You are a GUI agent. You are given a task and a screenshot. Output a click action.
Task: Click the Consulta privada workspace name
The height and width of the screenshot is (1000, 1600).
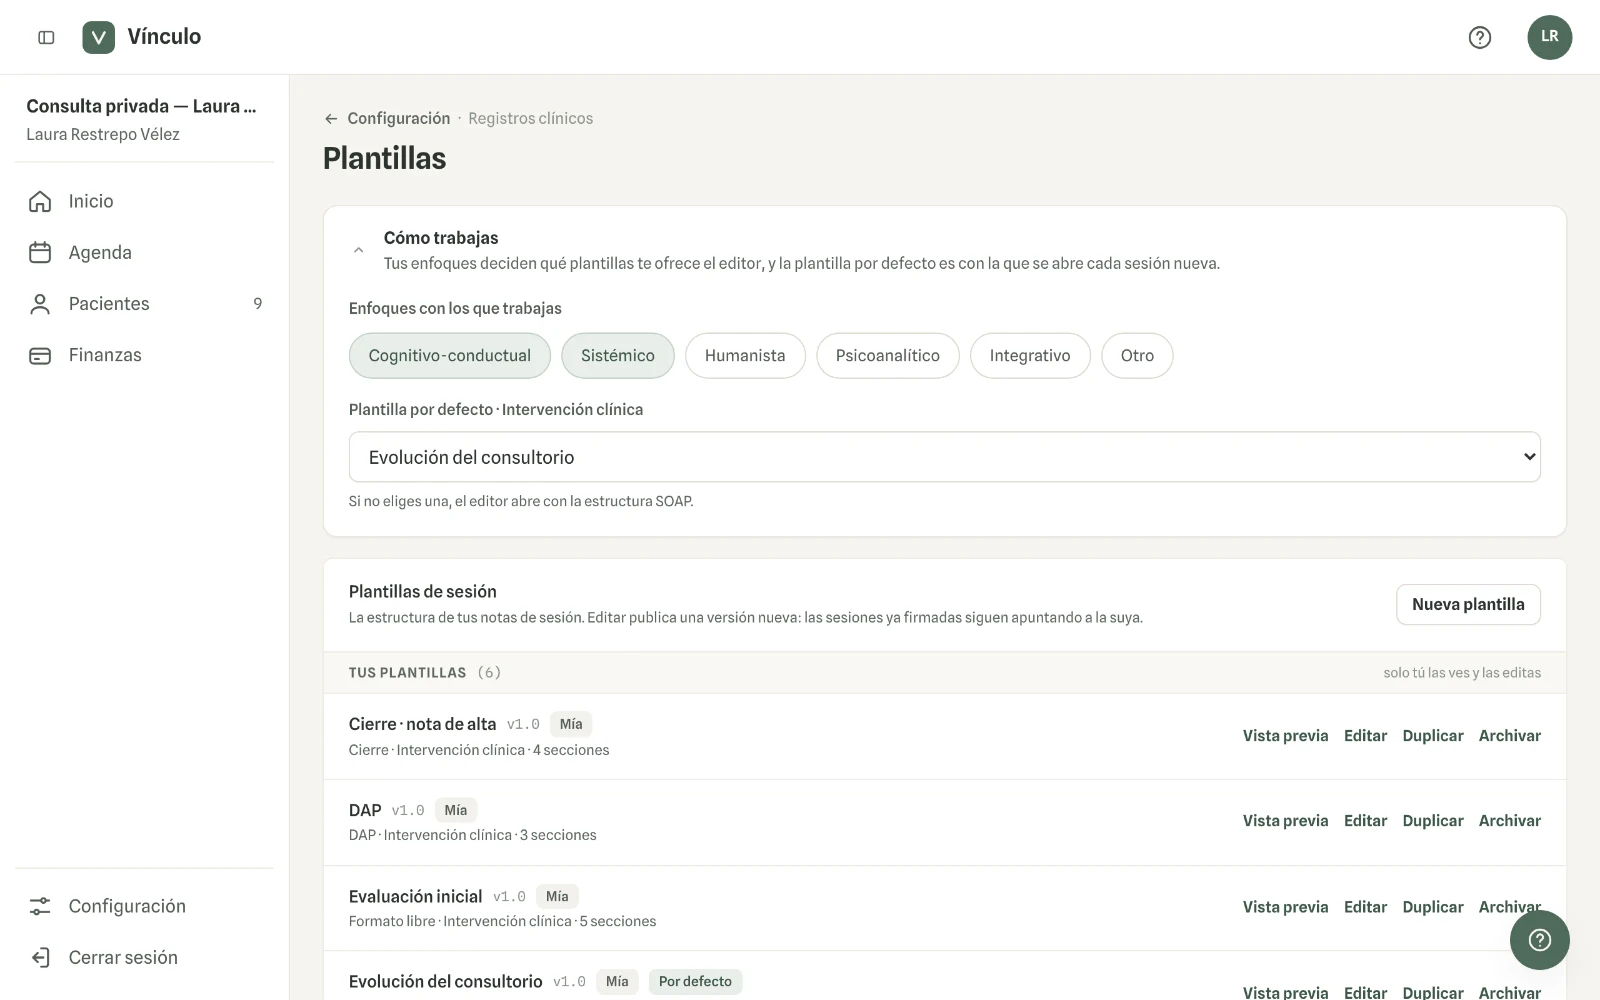pyautogui.click(x=141, y=106)
